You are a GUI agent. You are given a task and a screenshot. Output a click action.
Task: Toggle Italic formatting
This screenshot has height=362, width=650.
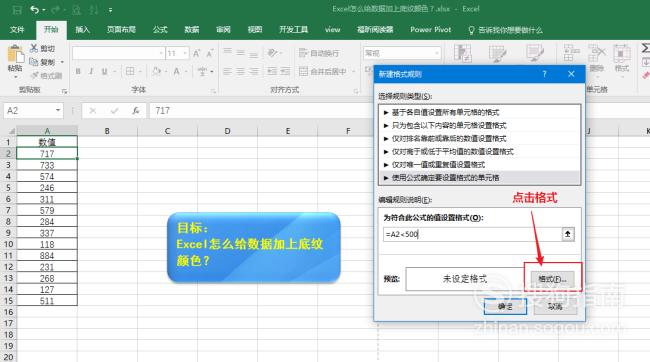coord(91,71)
